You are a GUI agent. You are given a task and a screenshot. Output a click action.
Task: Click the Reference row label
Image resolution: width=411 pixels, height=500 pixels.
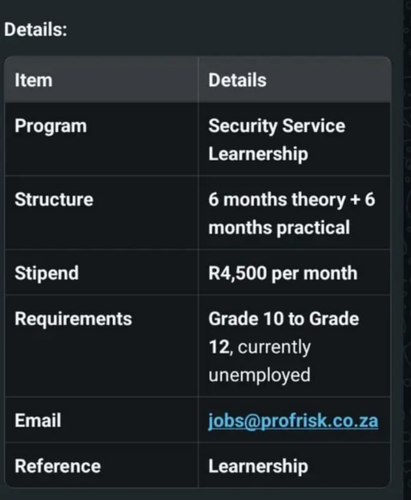click(58, 466)
